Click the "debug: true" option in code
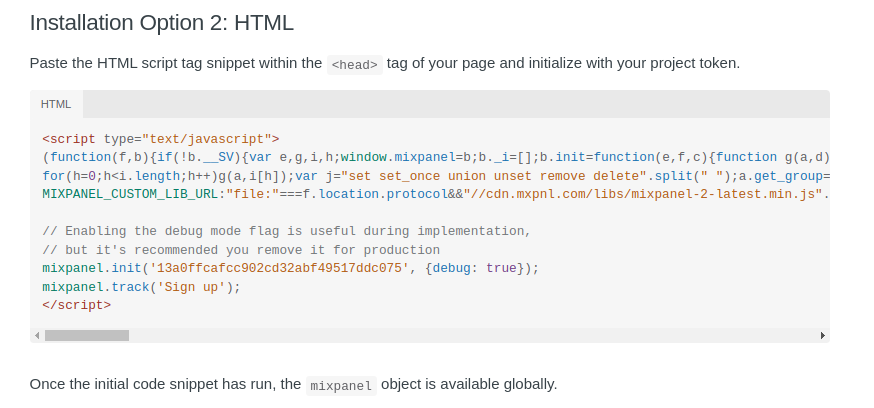This screenshot has height=408, width=874. (472, 268)
